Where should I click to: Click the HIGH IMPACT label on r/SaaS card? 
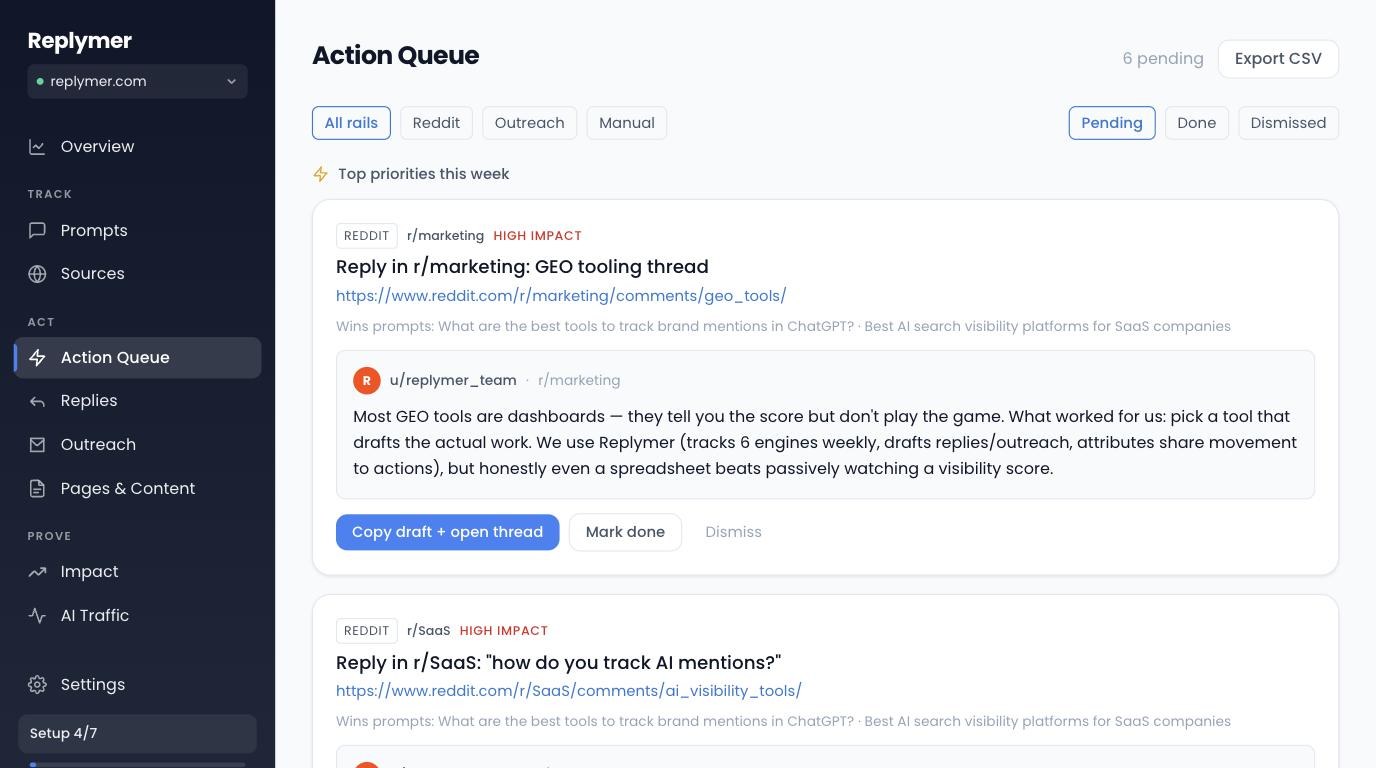(503, 631)
